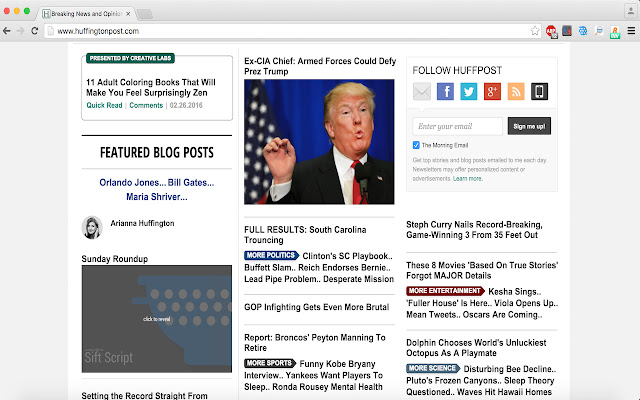Open Dolphin Chooses World's Unluckiest Octopus headline
The height and width of the screenshot is (400, 640).
point(476,348)
